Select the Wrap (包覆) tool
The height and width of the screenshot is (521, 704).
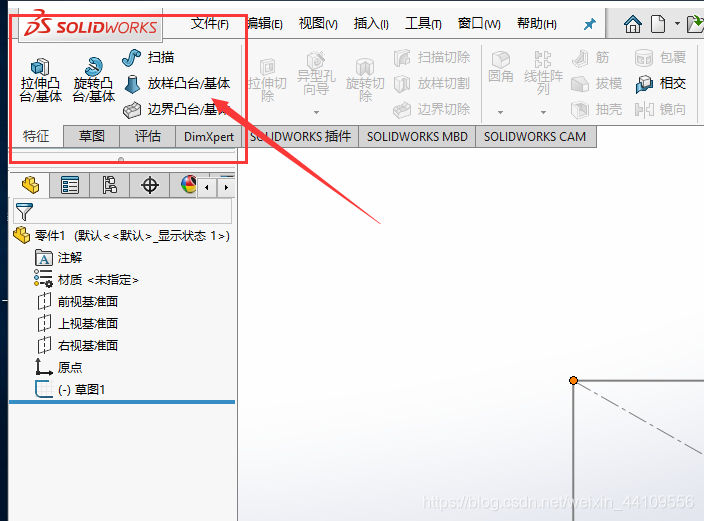[660, 57]
